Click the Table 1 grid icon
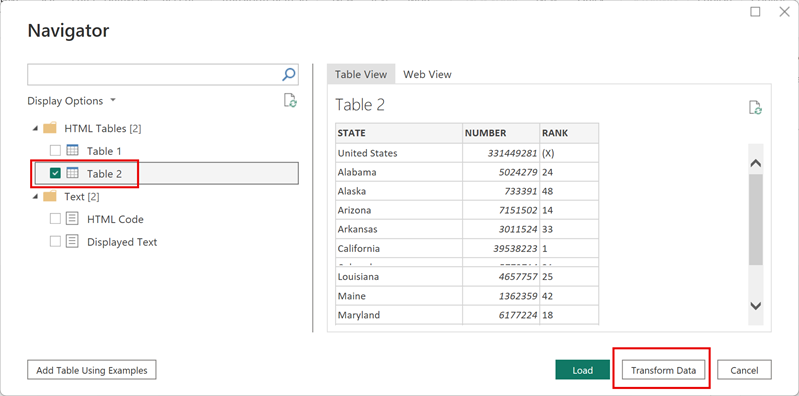799x396 pixels. 72,151
